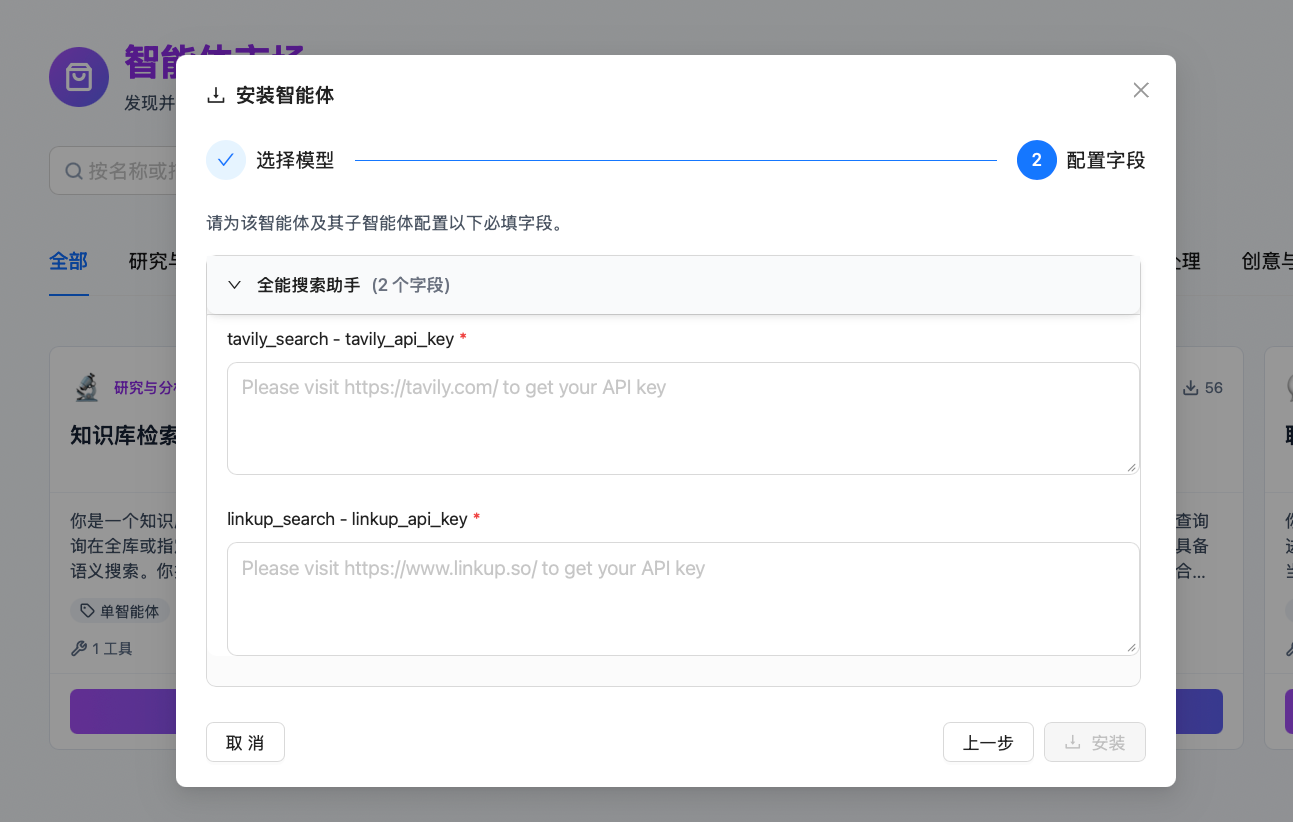1293x822 pixels.
Task: Click the numbered circle 2 for 配置字段
Action: (x=1037, y=160)
